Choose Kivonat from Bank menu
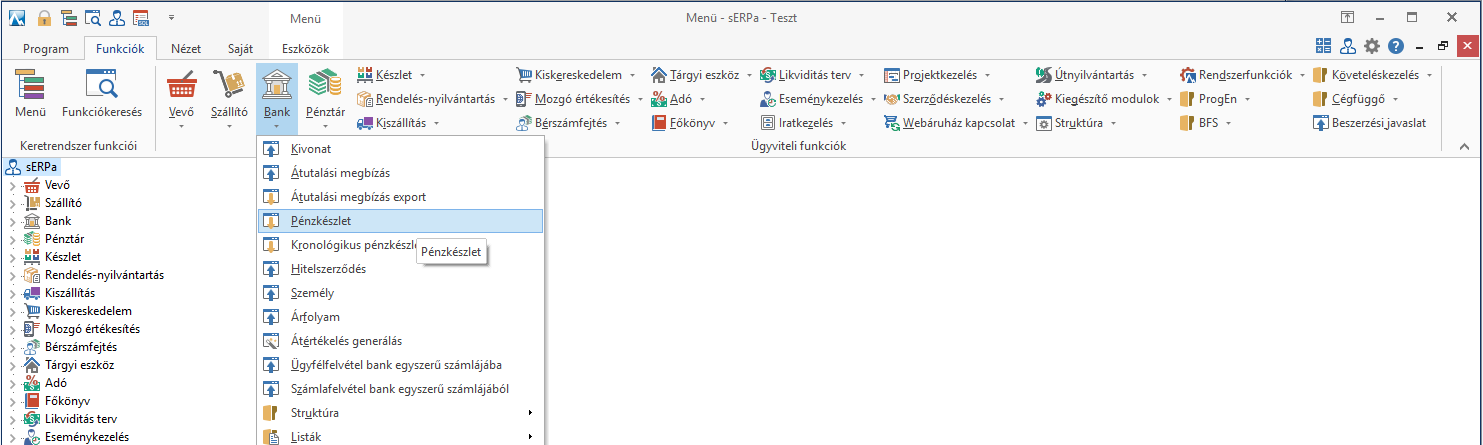 (x=400, y=149)
